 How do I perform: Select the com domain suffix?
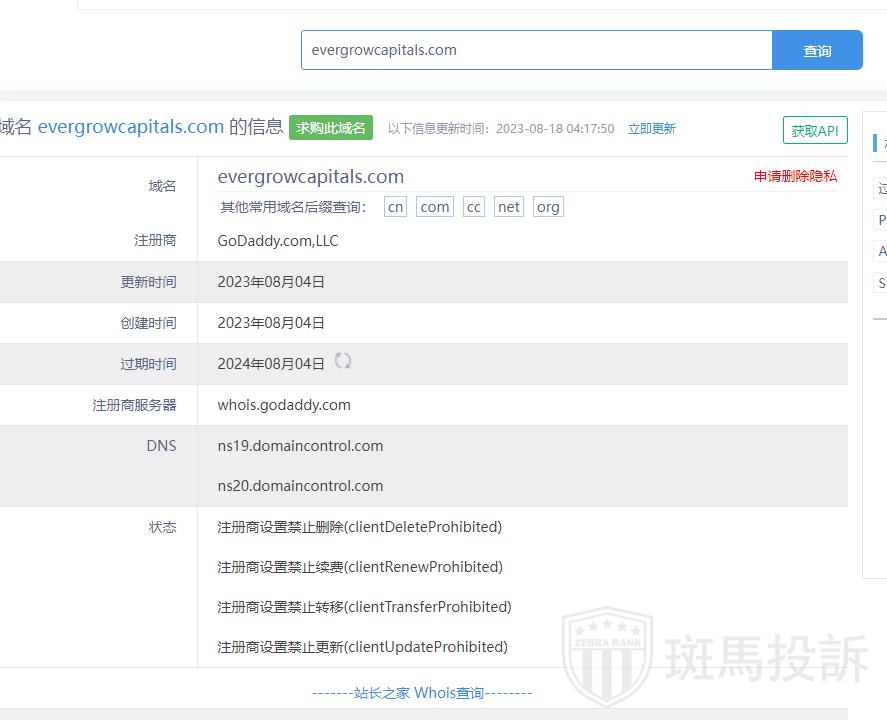(x=435, y=207)
